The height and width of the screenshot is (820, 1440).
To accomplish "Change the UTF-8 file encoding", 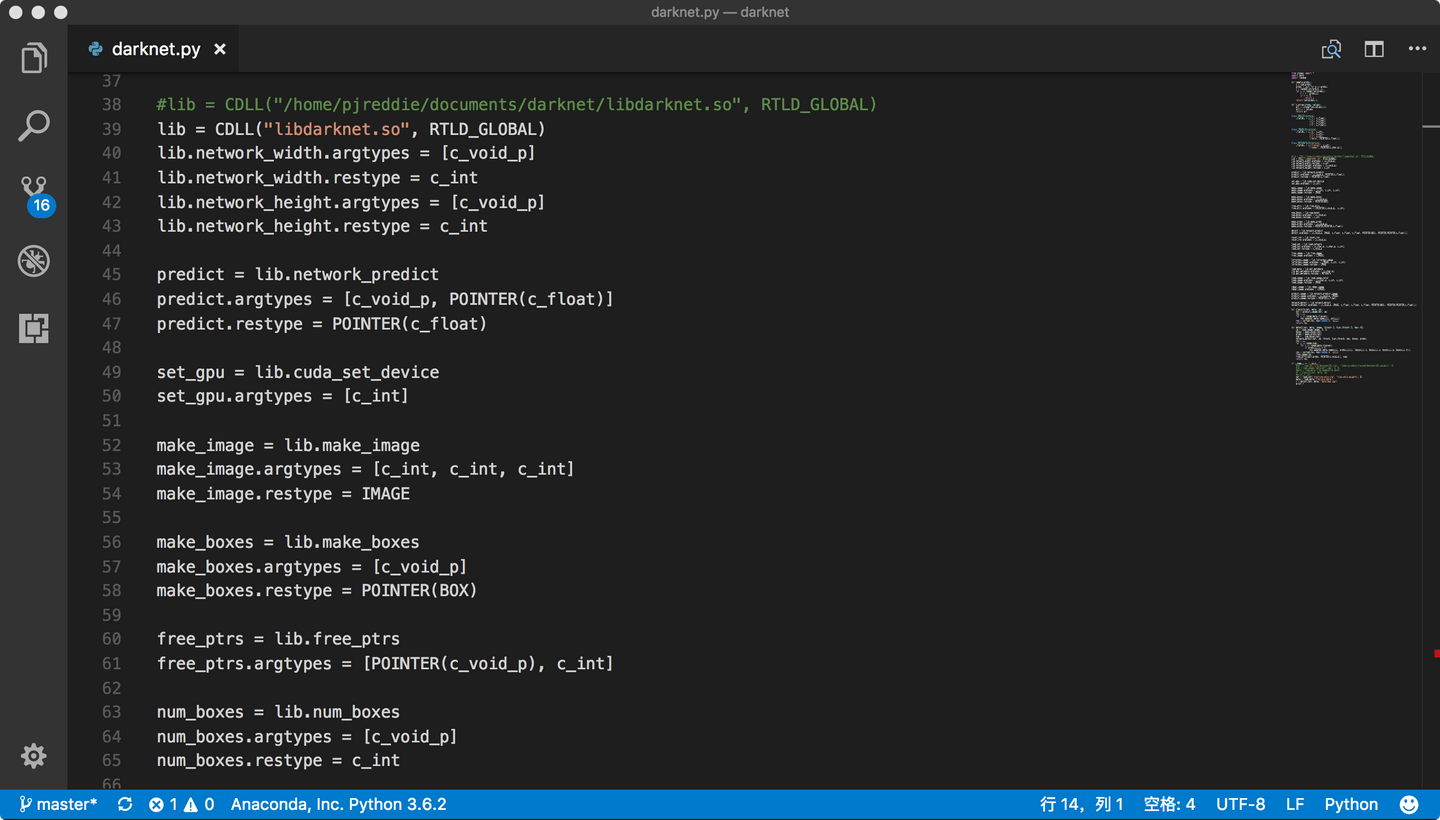I will coord(1240,804).
